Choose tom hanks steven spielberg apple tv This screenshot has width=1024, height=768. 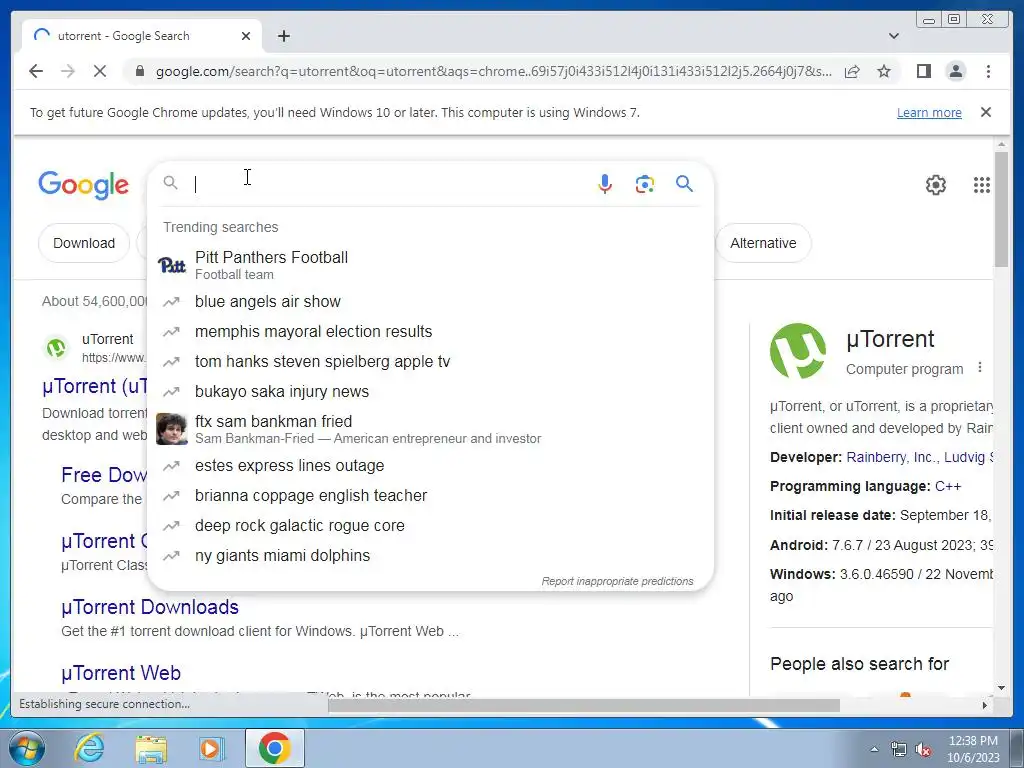click(430, 362)
